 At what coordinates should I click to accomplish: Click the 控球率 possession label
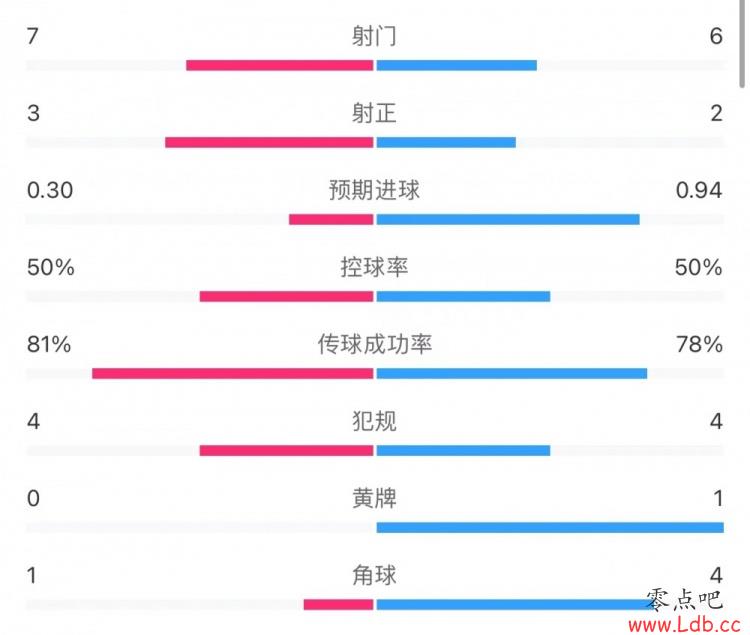coord(374,267)
